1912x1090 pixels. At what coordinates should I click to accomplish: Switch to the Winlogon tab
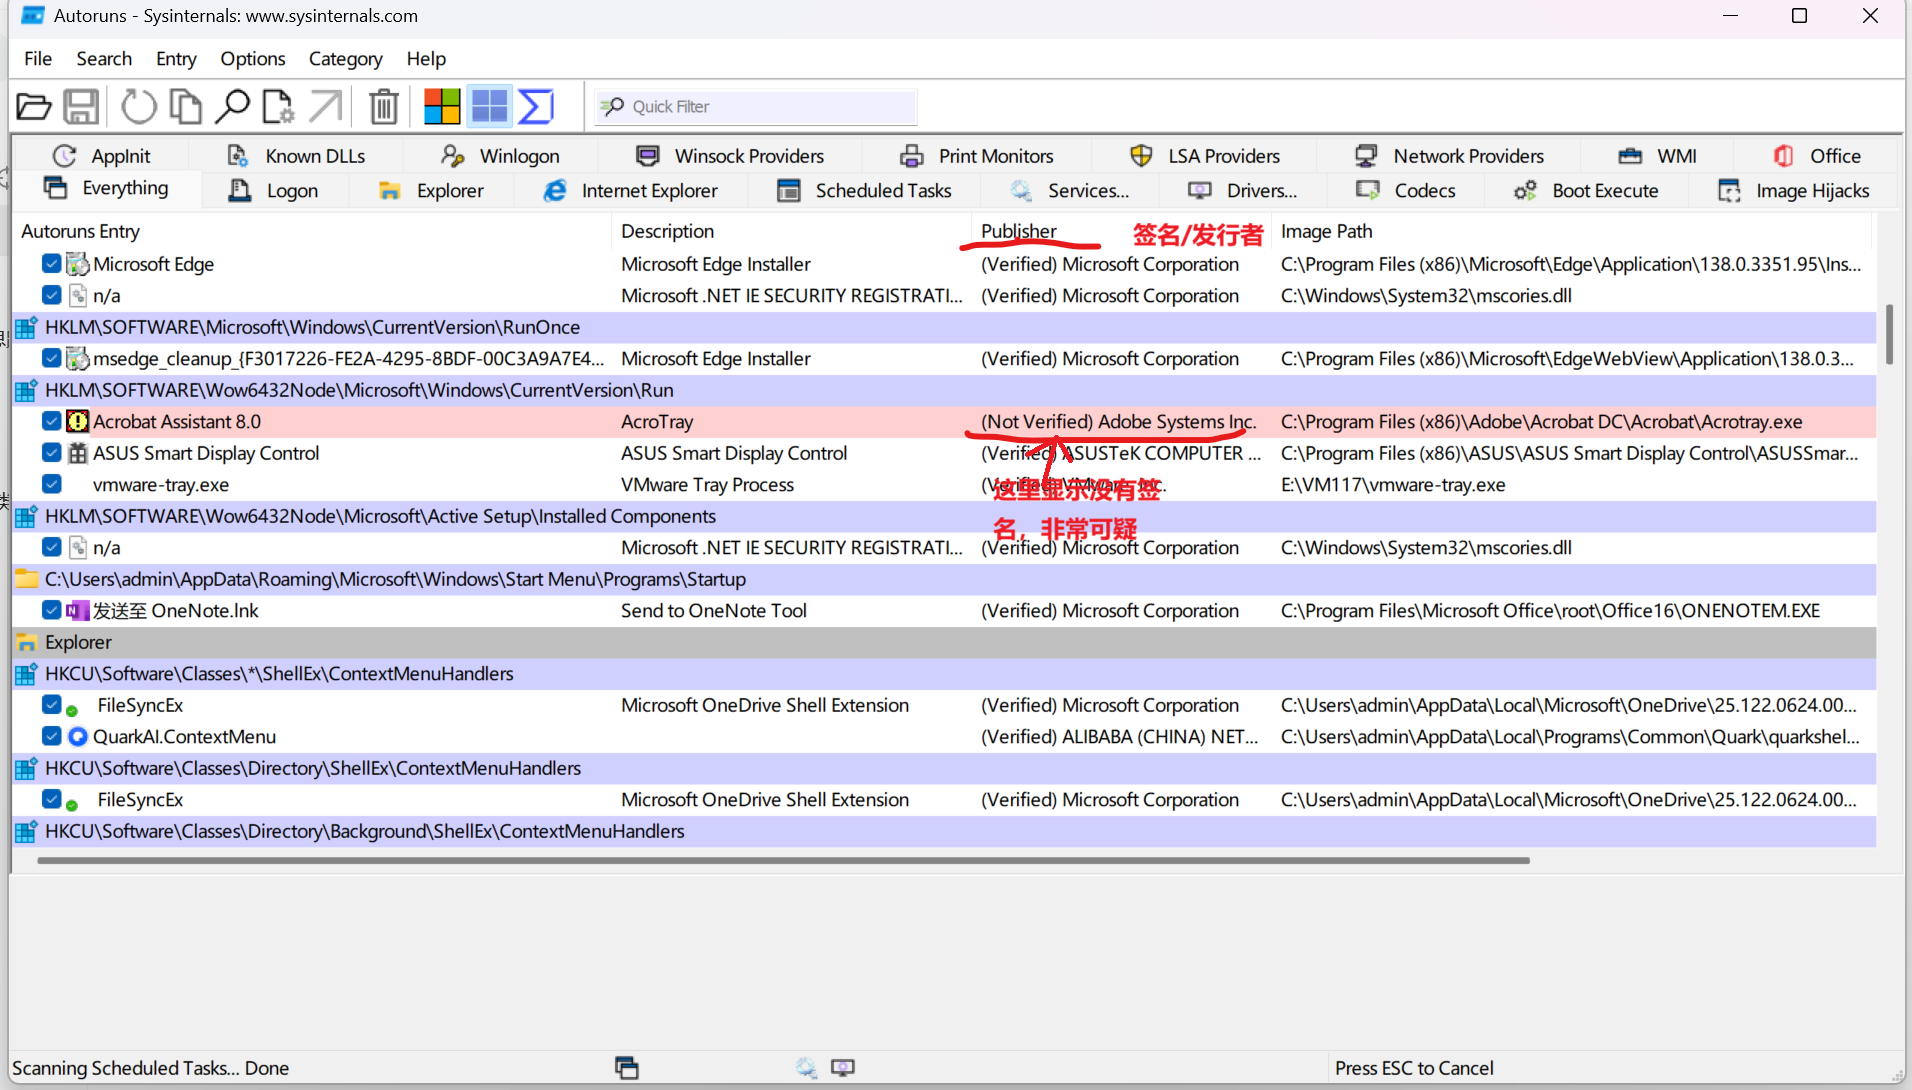pyautogui.click(x=500, y=156)
